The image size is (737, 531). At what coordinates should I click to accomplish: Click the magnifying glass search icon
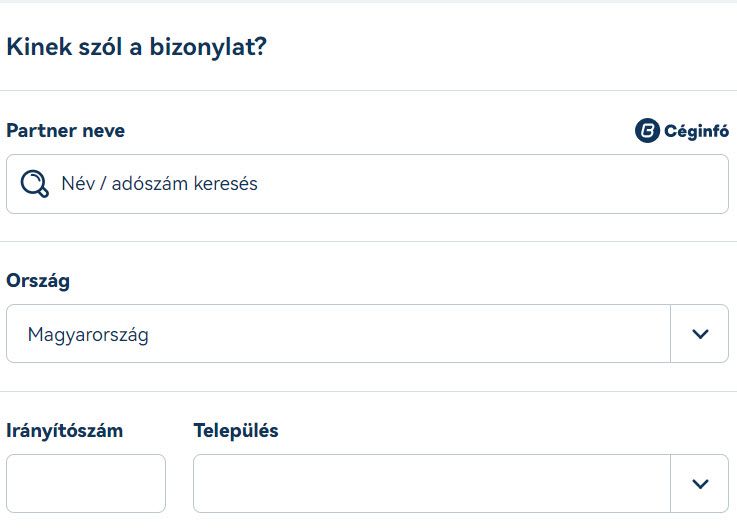(x=34, y=184)
